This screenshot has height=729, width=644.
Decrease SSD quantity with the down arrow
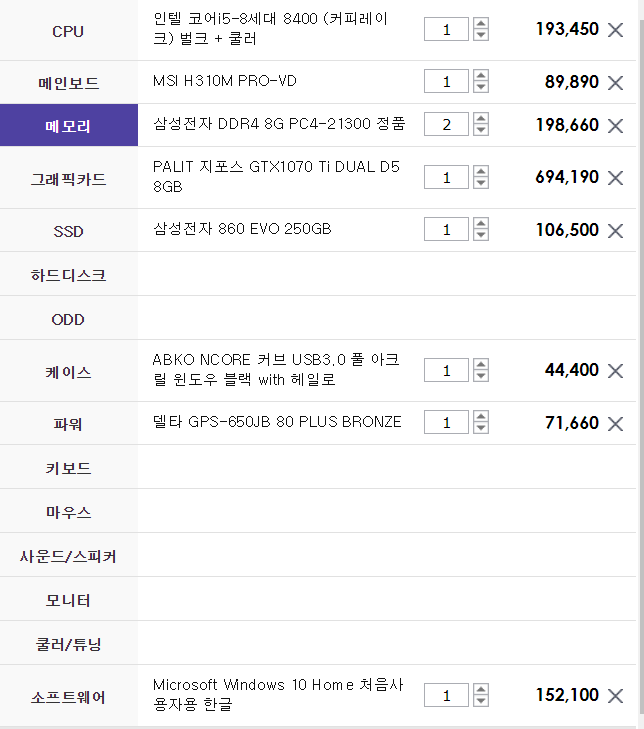481,235
